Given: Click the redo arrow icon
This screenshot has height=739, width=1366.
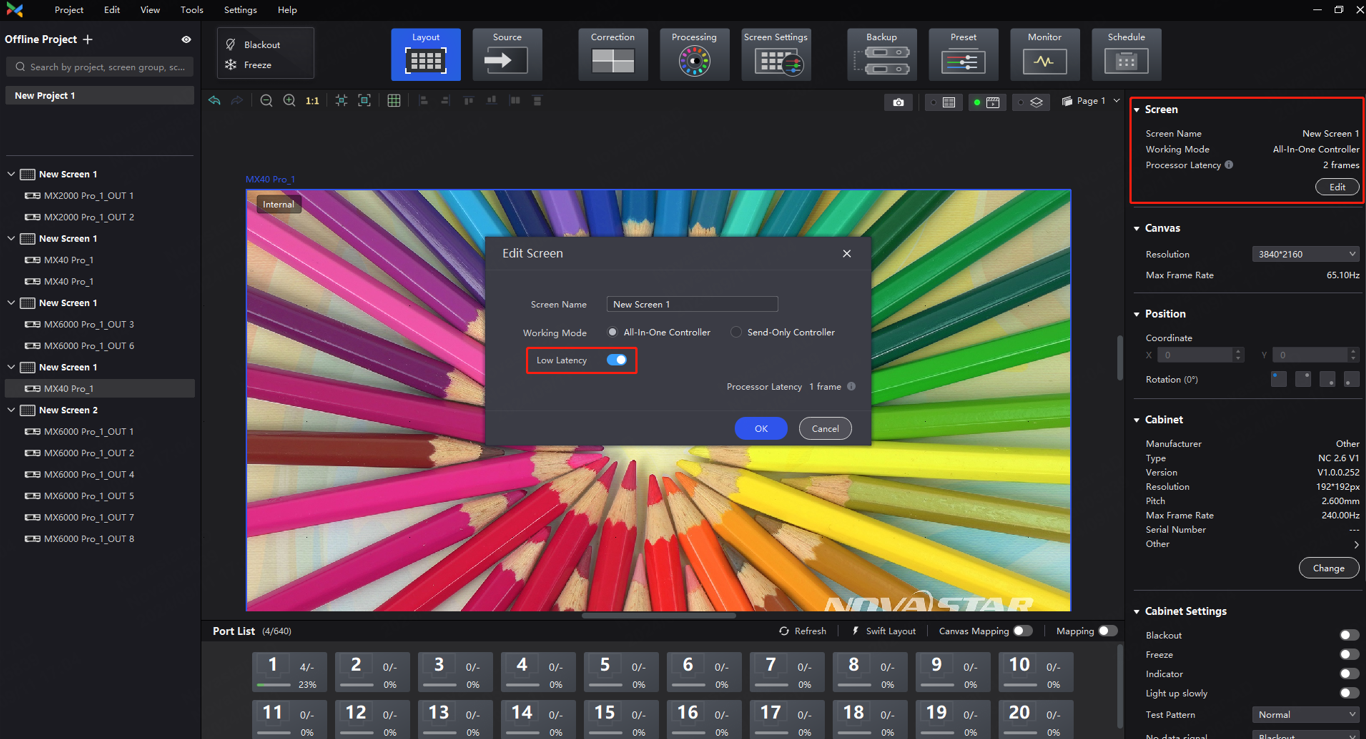Looking at the screenshot, I should (x=237, y=101).
